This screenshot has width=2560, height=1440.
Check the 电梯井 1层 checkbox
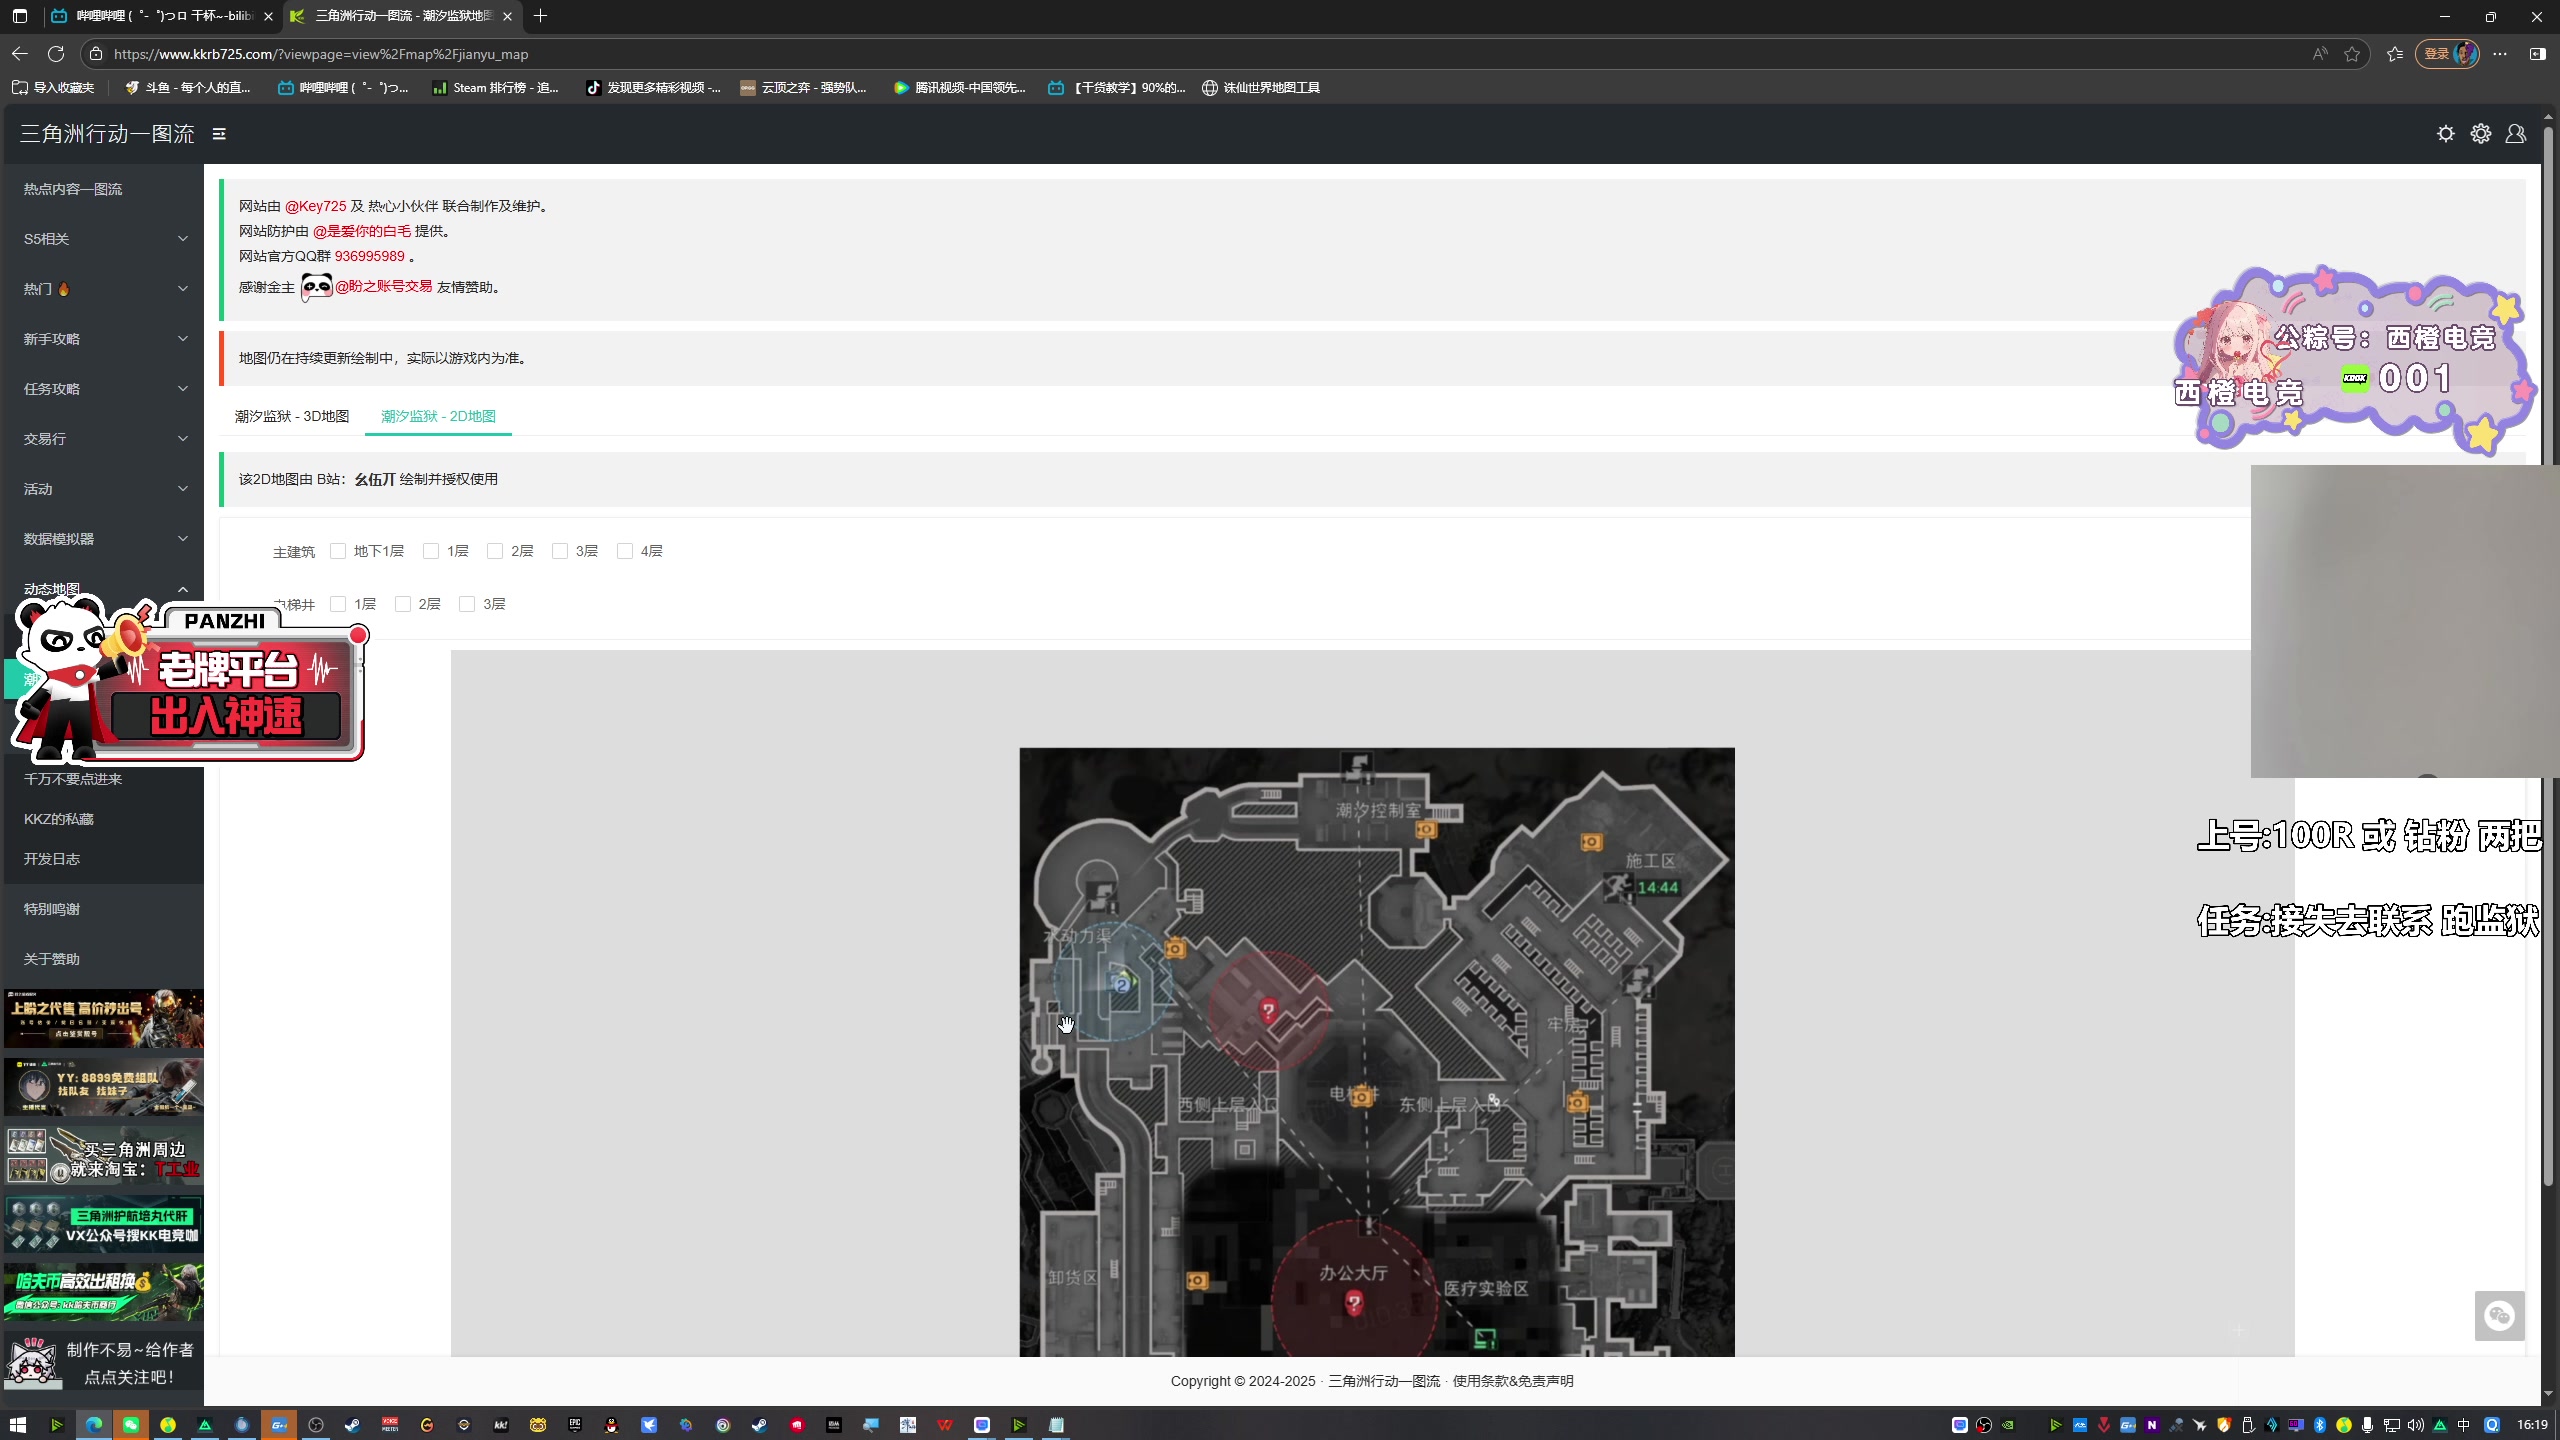[x=338, y=604]
